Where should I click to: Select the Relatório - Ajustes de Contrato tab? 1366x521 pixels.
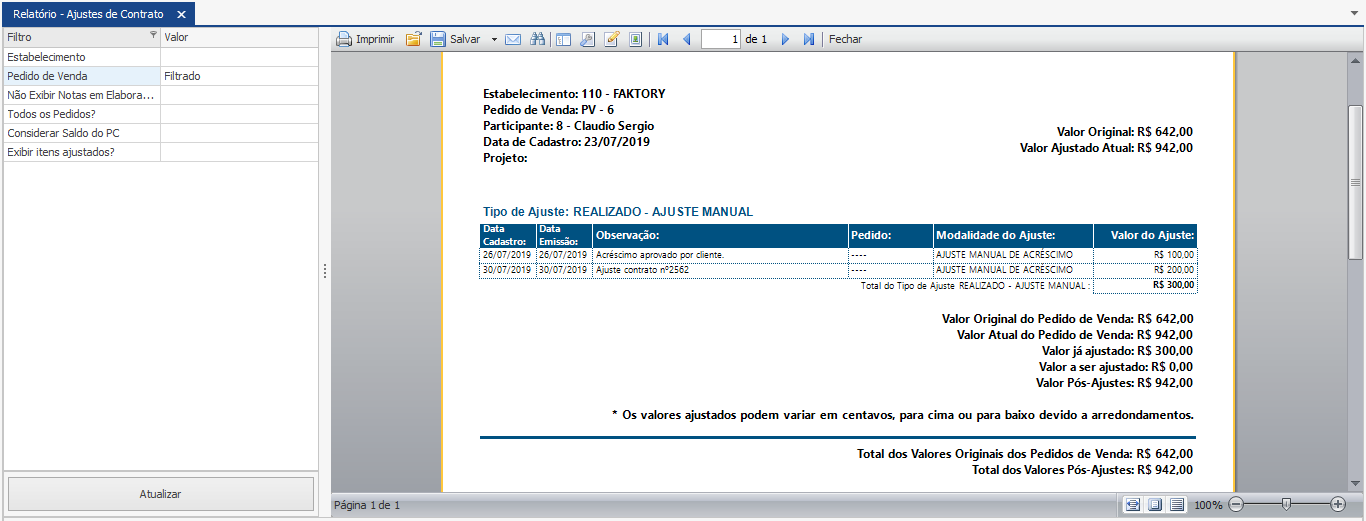click(88, 14)
